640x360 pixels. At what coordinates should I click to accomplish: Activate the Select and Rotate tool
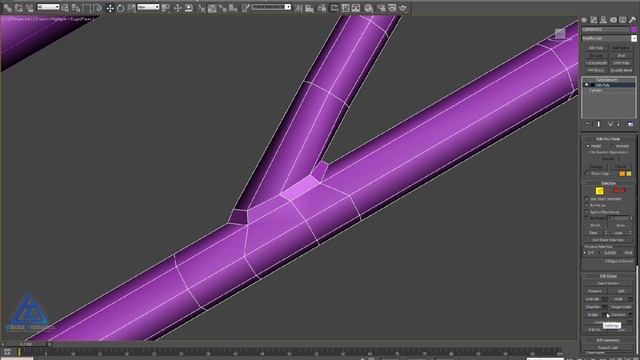[x=121, y=8]
